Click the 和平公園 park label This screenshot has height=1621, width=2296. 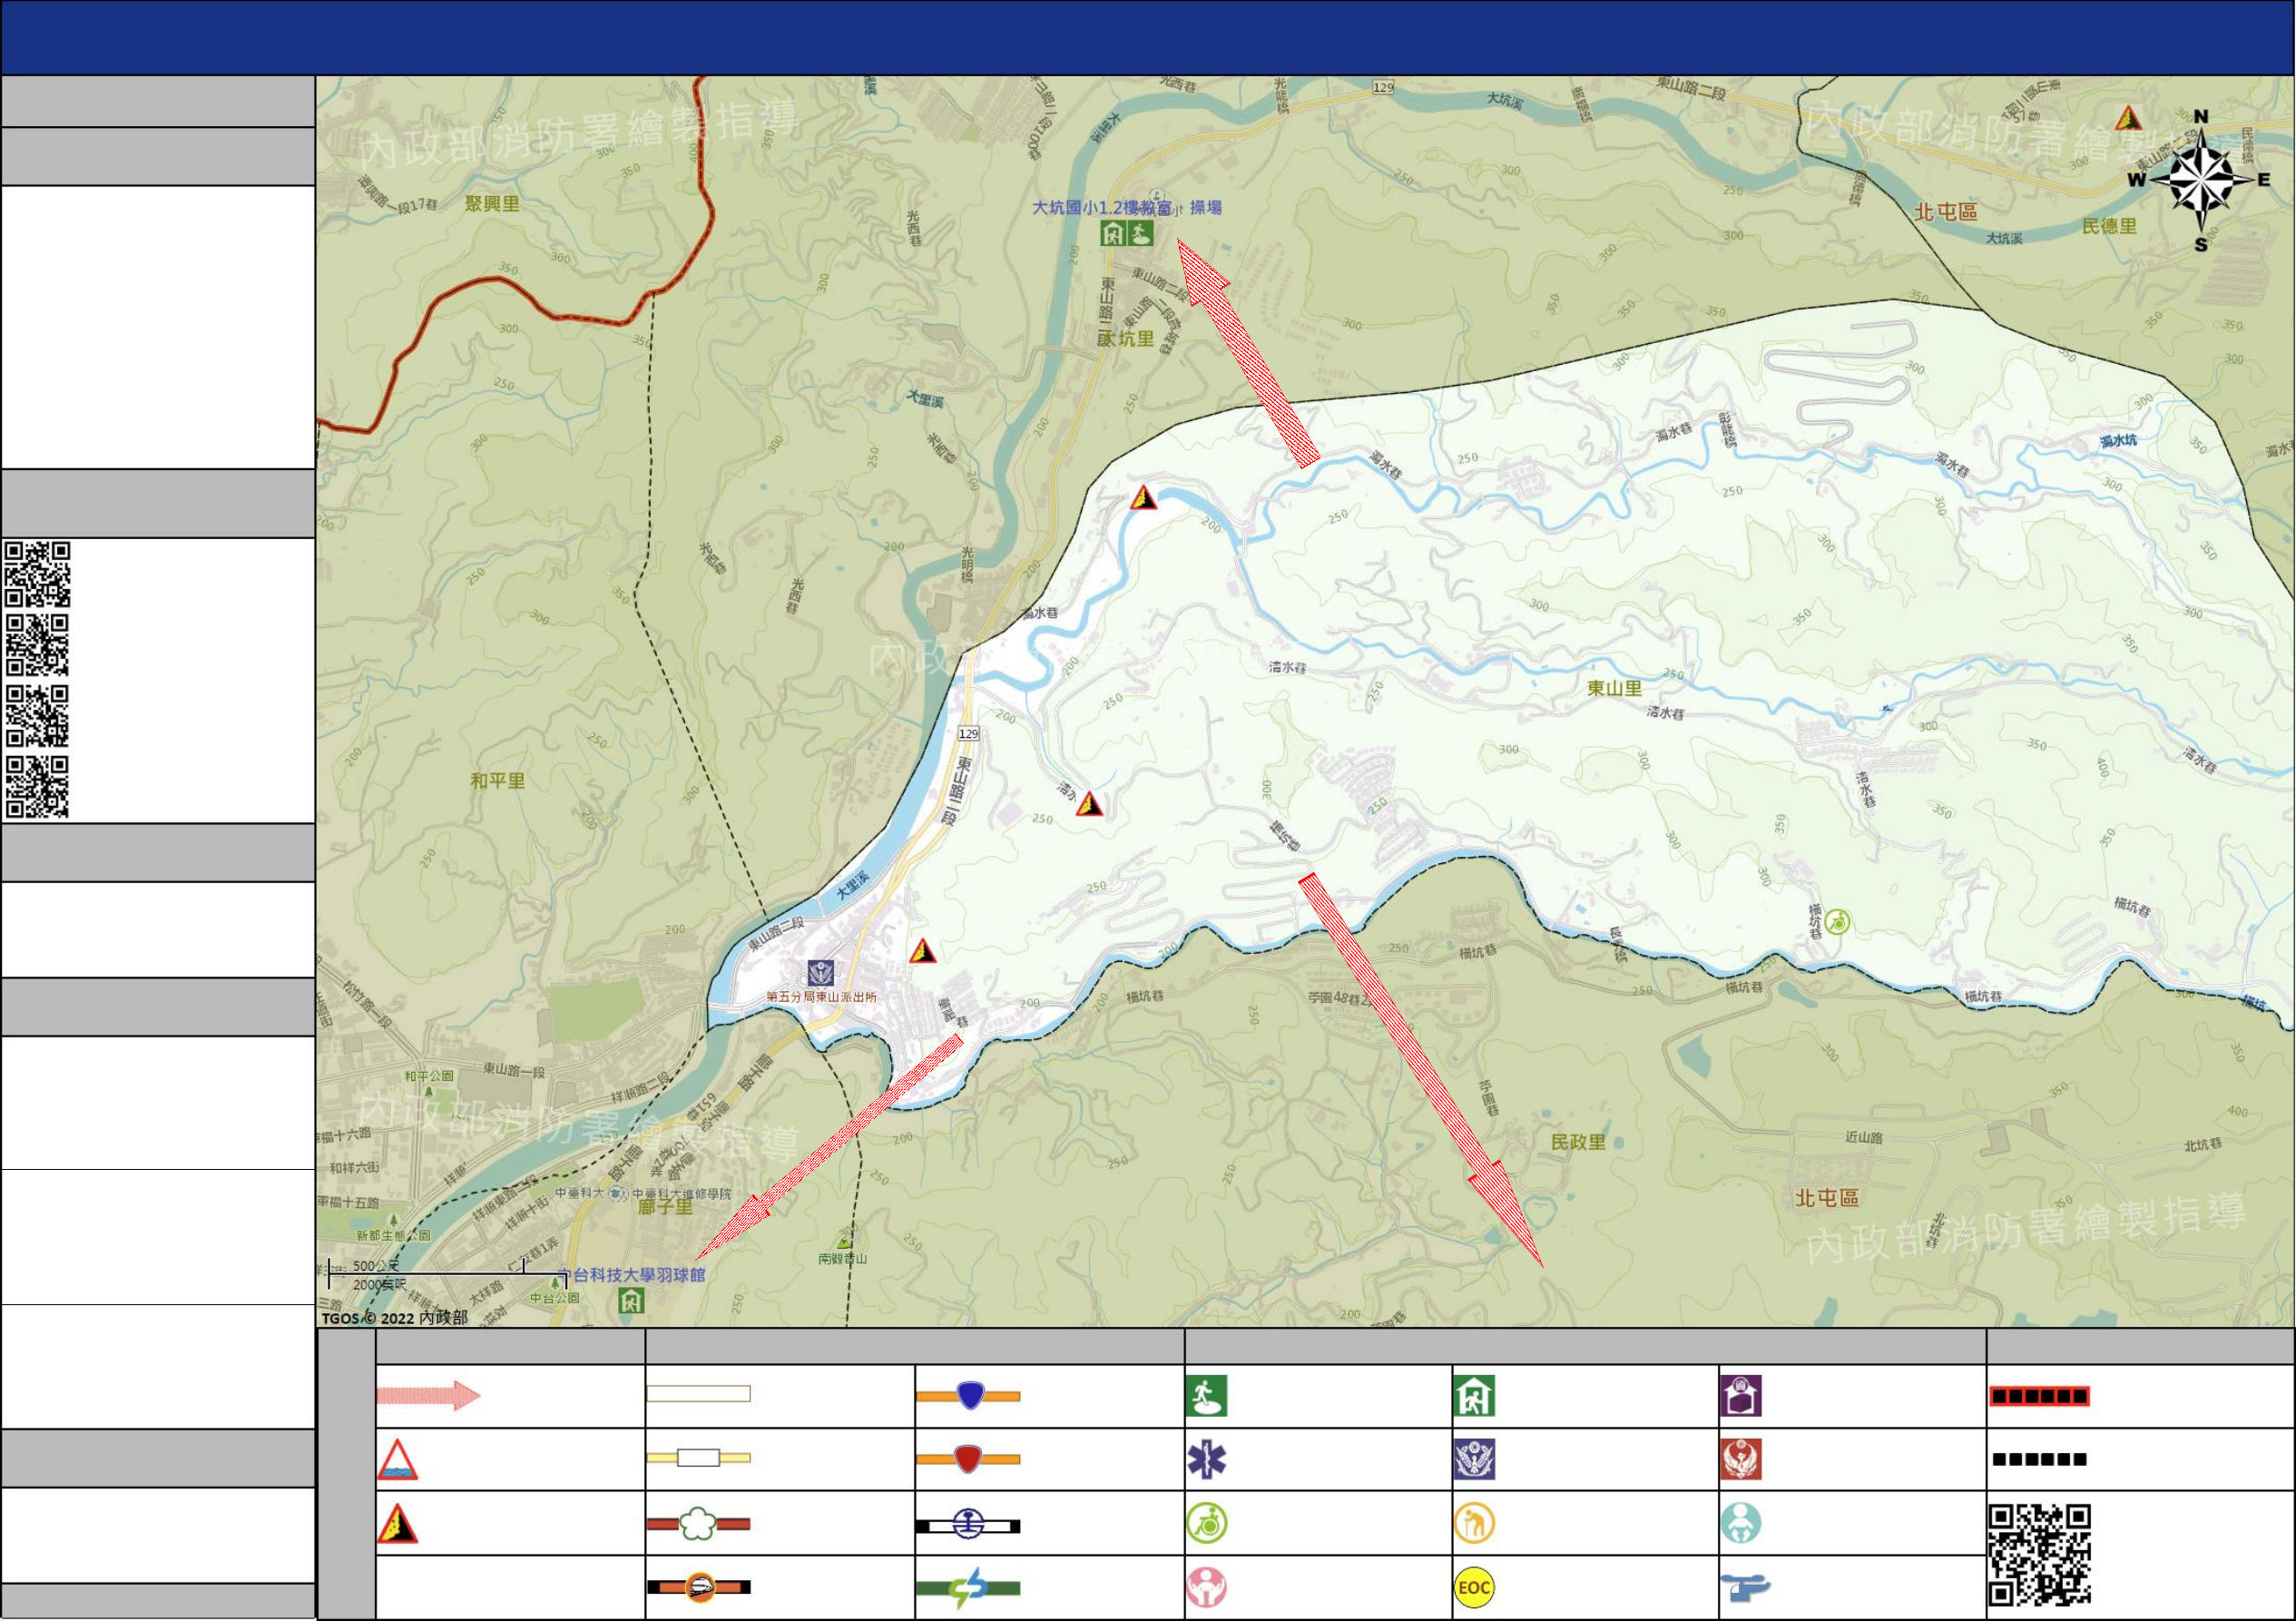point(429,1077)
